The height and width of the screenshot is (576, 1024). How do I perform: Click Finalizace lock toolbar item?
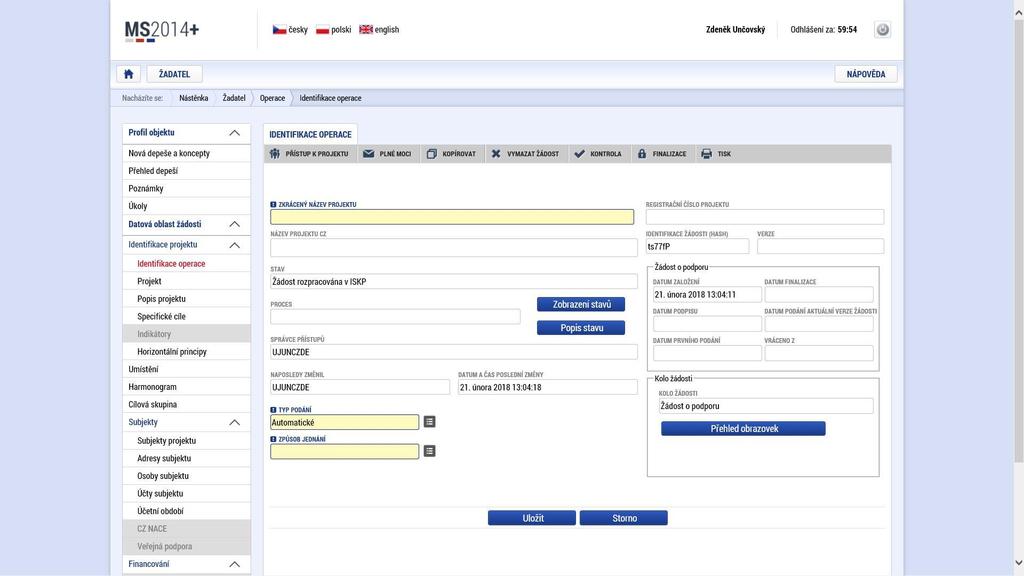(x=662, y=154)
